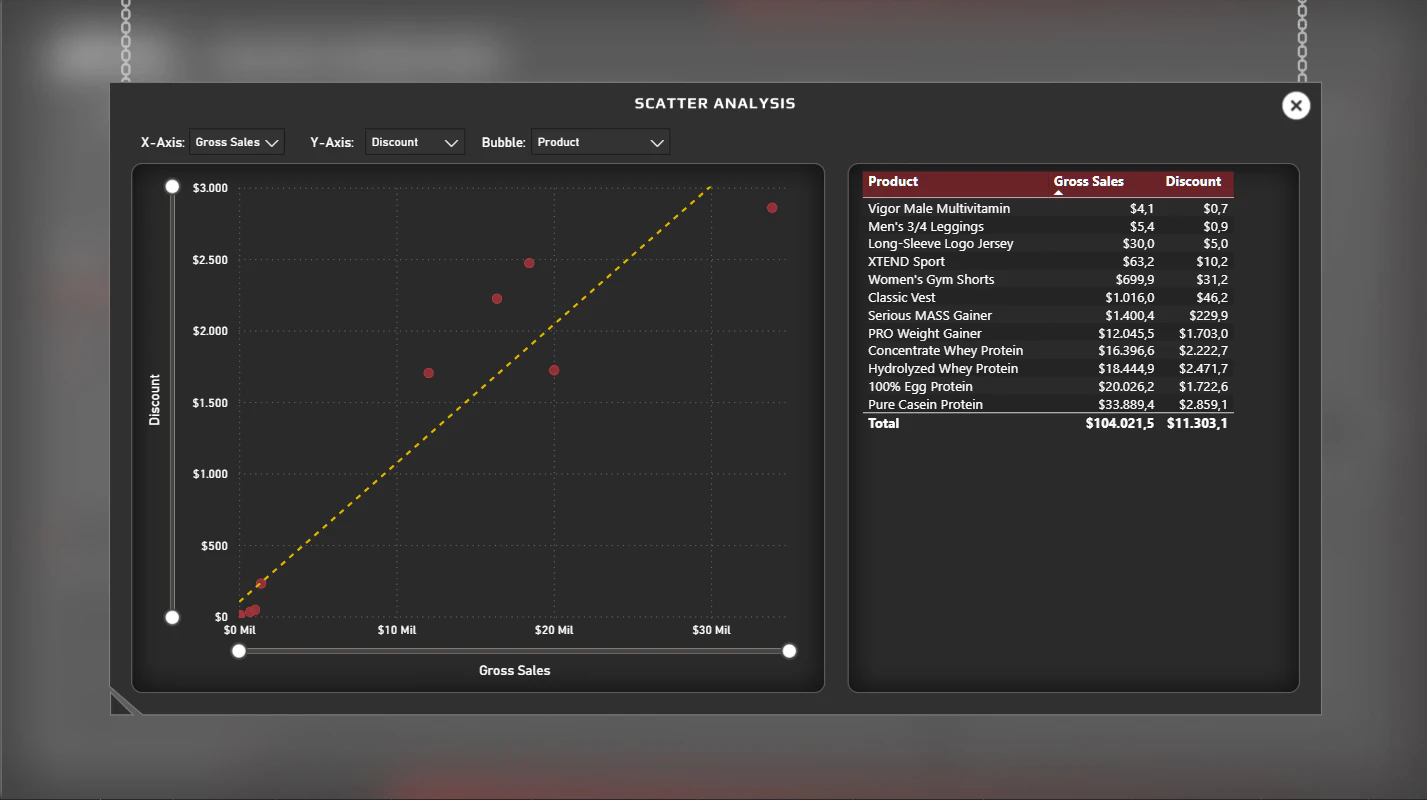Sort table by Product column header
Screen dimensions: 1427x800
[893, 182]
